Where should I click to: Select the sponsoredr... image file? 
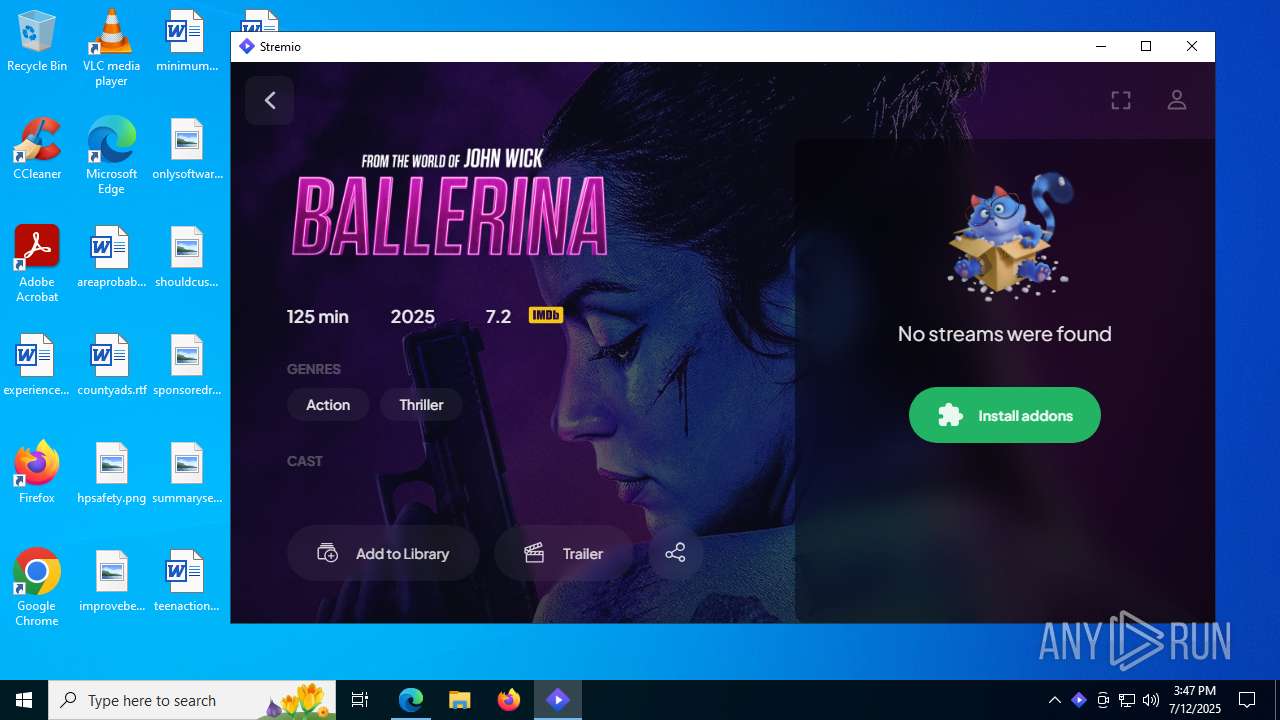click(x=187, y=365)
